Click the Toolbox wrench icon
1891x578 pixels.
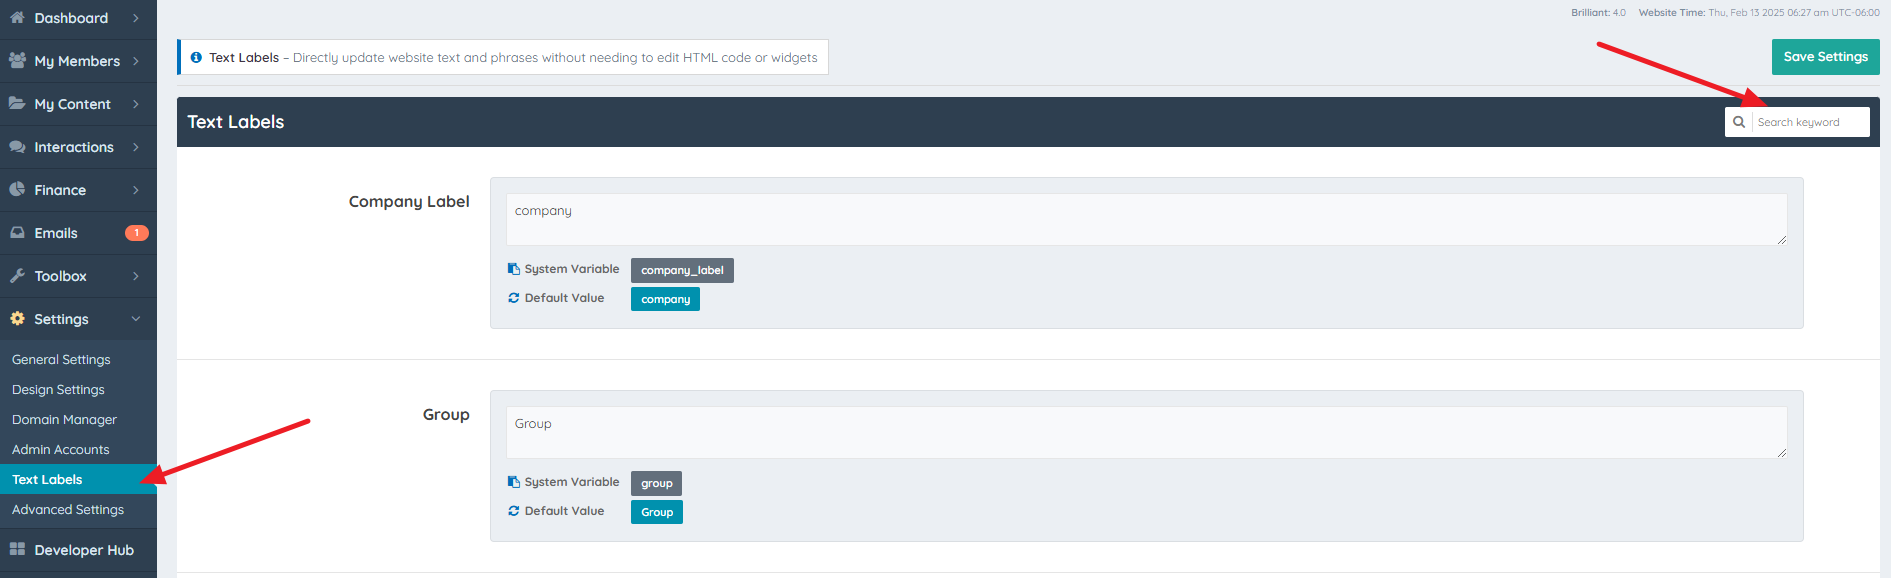click(x=17, y=275)
